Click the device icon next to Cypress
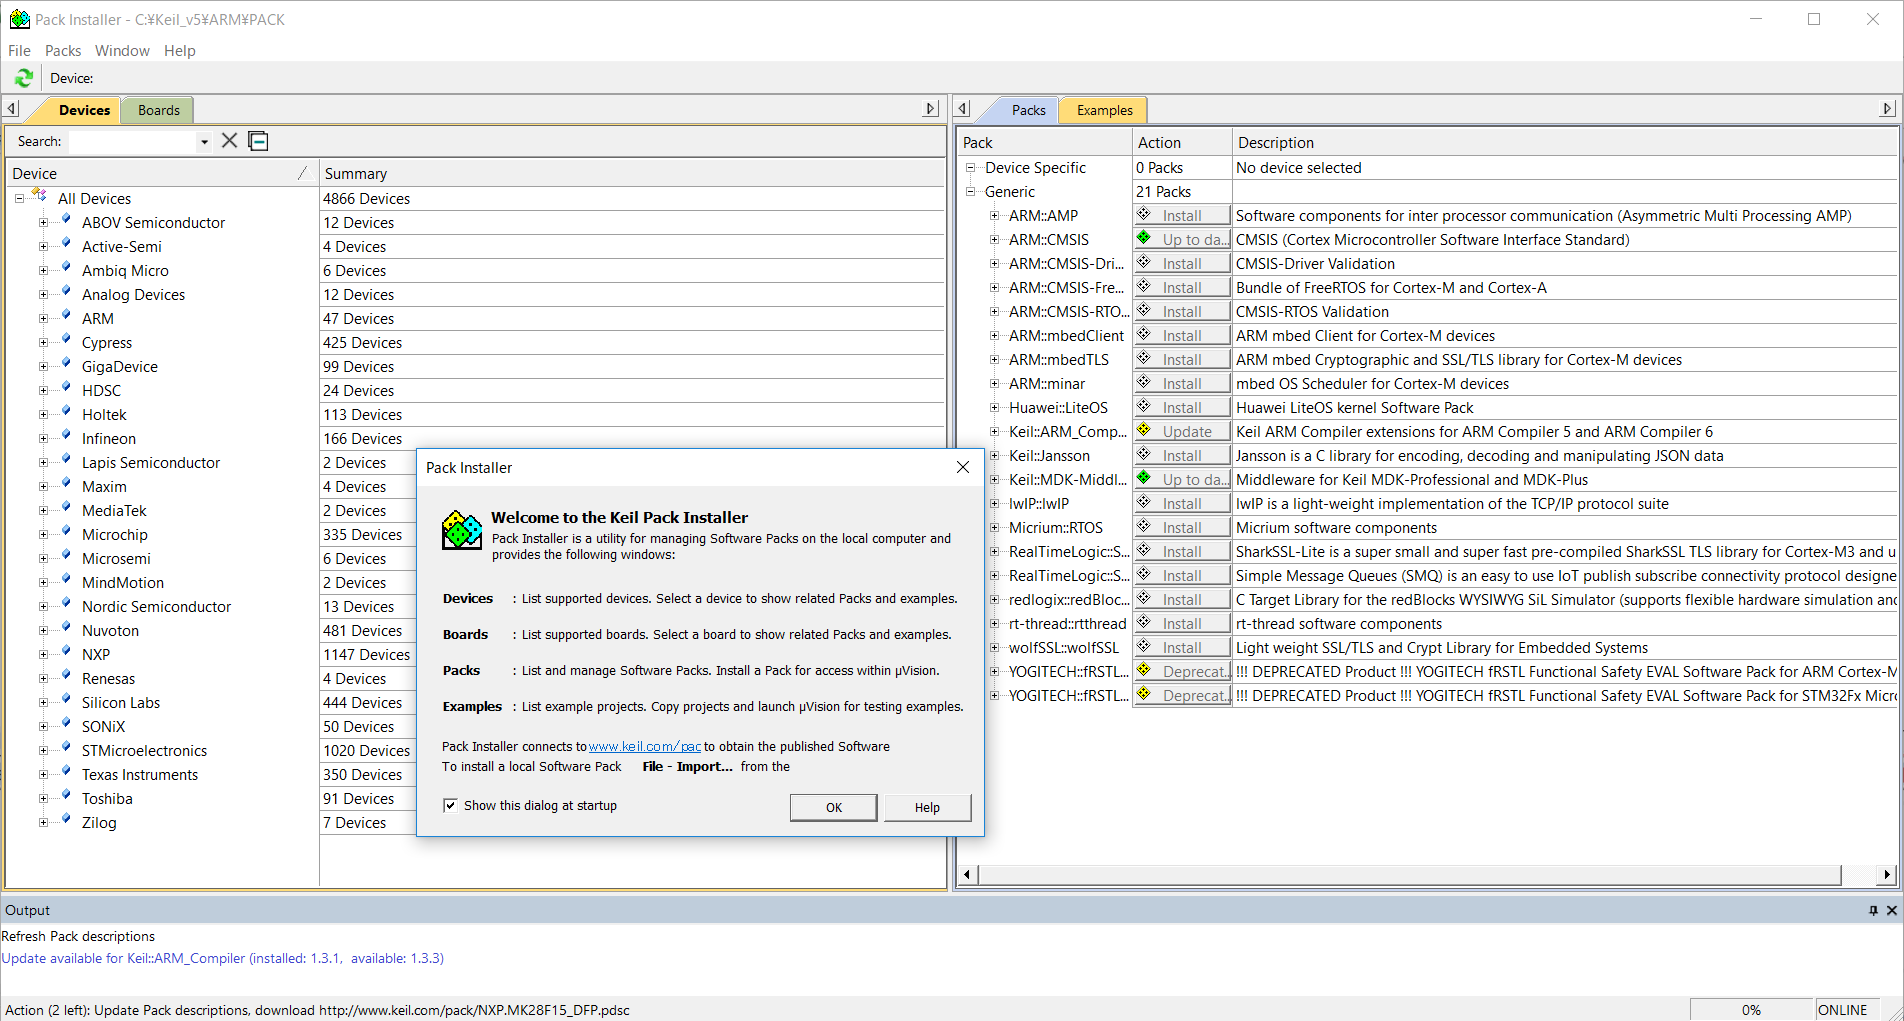 [65, 341]
